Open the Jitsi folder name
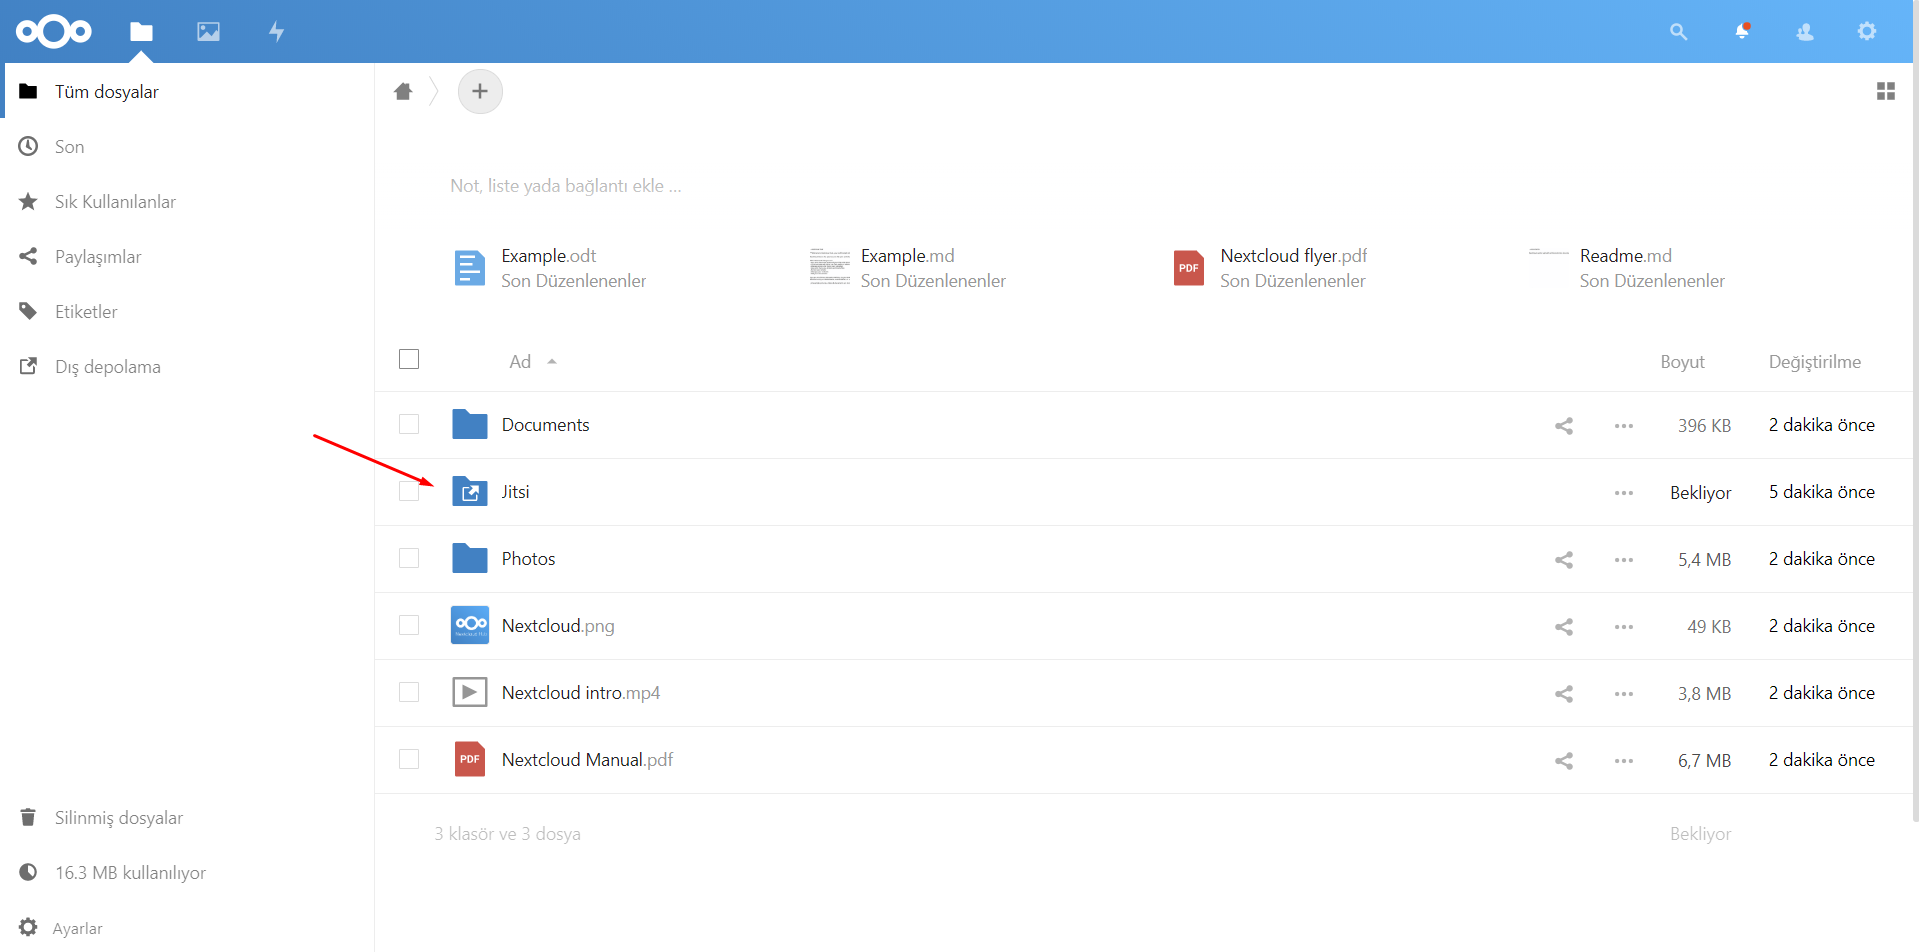The height and width of the screenshot is (952, 1919). [x=515, y=492]
